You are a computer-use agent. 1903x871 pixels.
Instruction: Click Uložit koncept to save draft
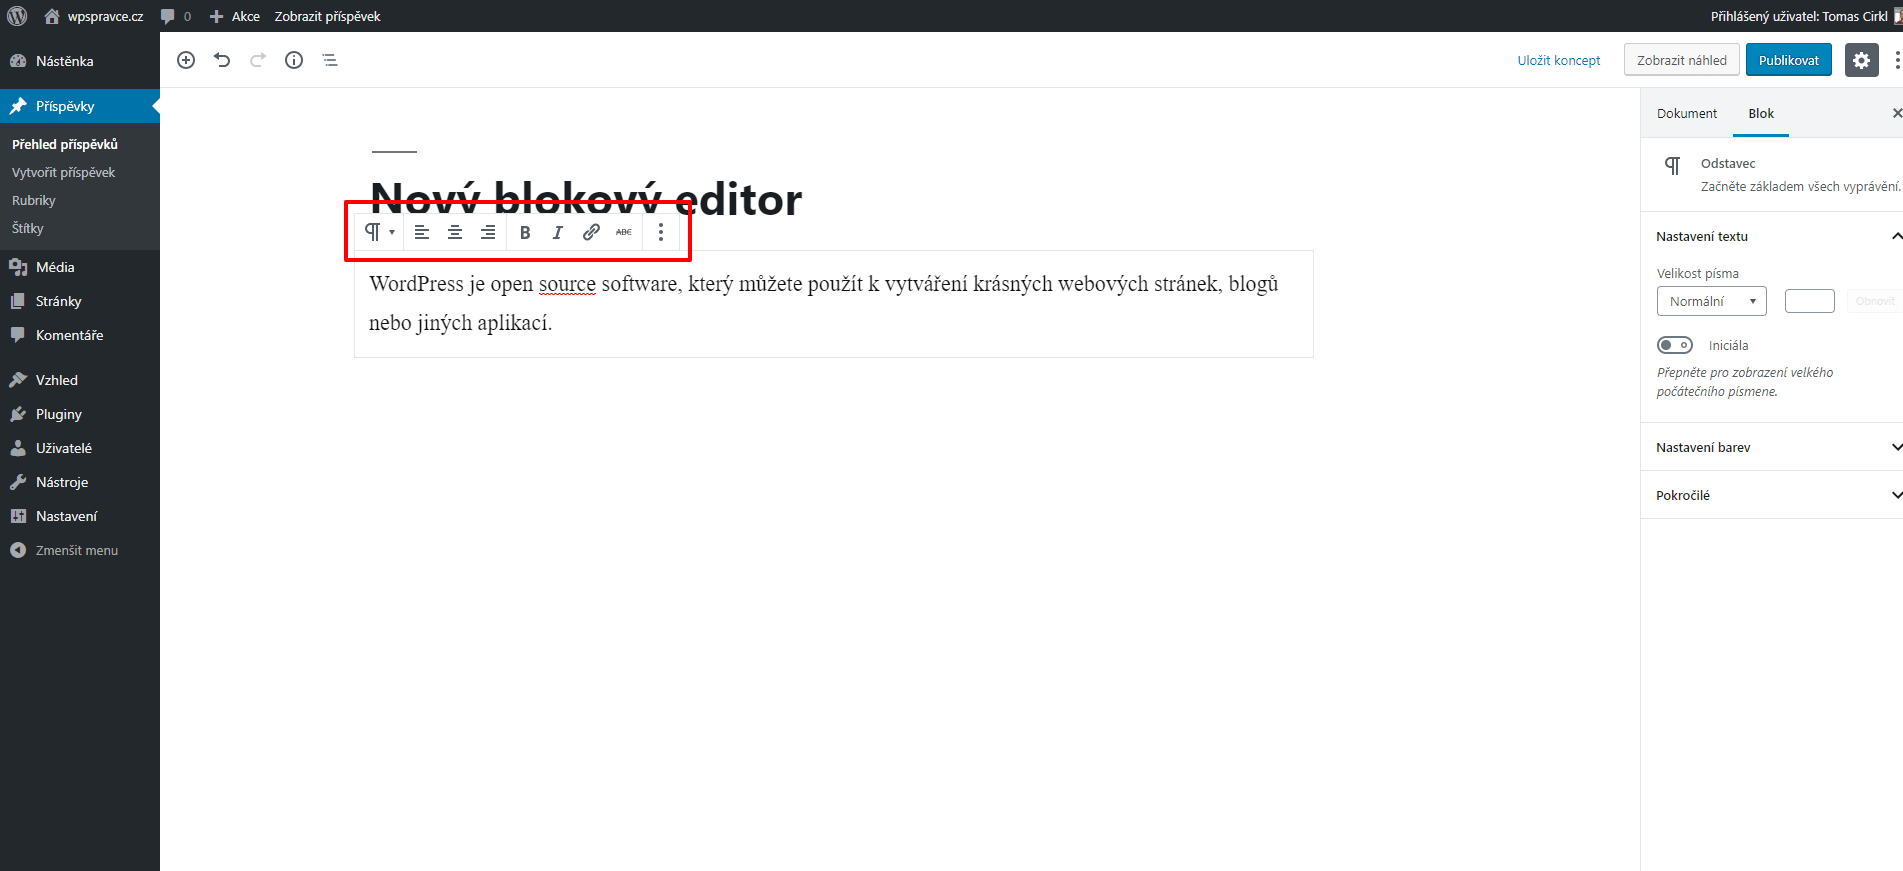(1559, 60)
